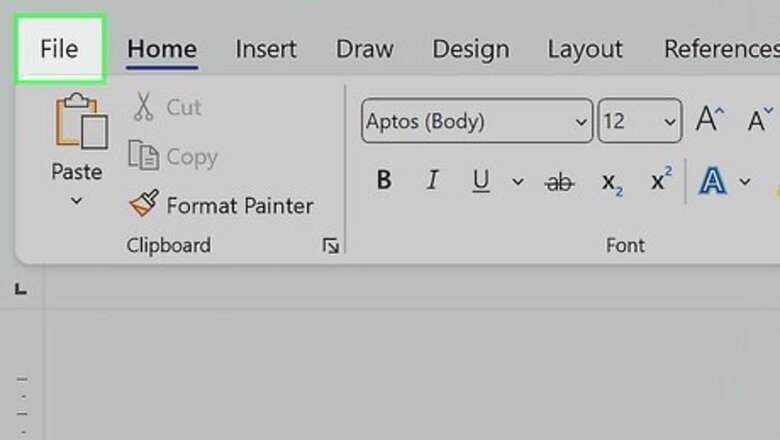780x440 pixels.
Task: Switch to the Insert tab
Action: click(265, 48)
